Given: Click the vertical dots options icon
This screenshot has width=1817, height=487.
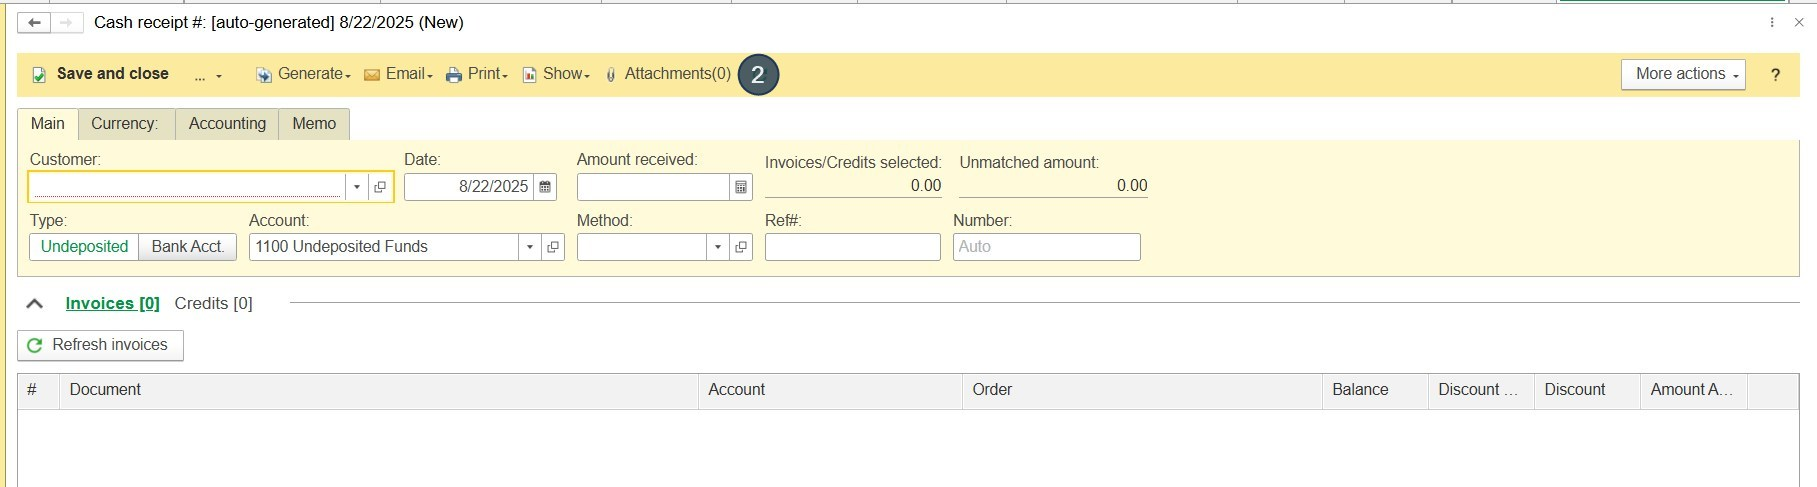Looking at the screenshot, I should (1772, 22).
